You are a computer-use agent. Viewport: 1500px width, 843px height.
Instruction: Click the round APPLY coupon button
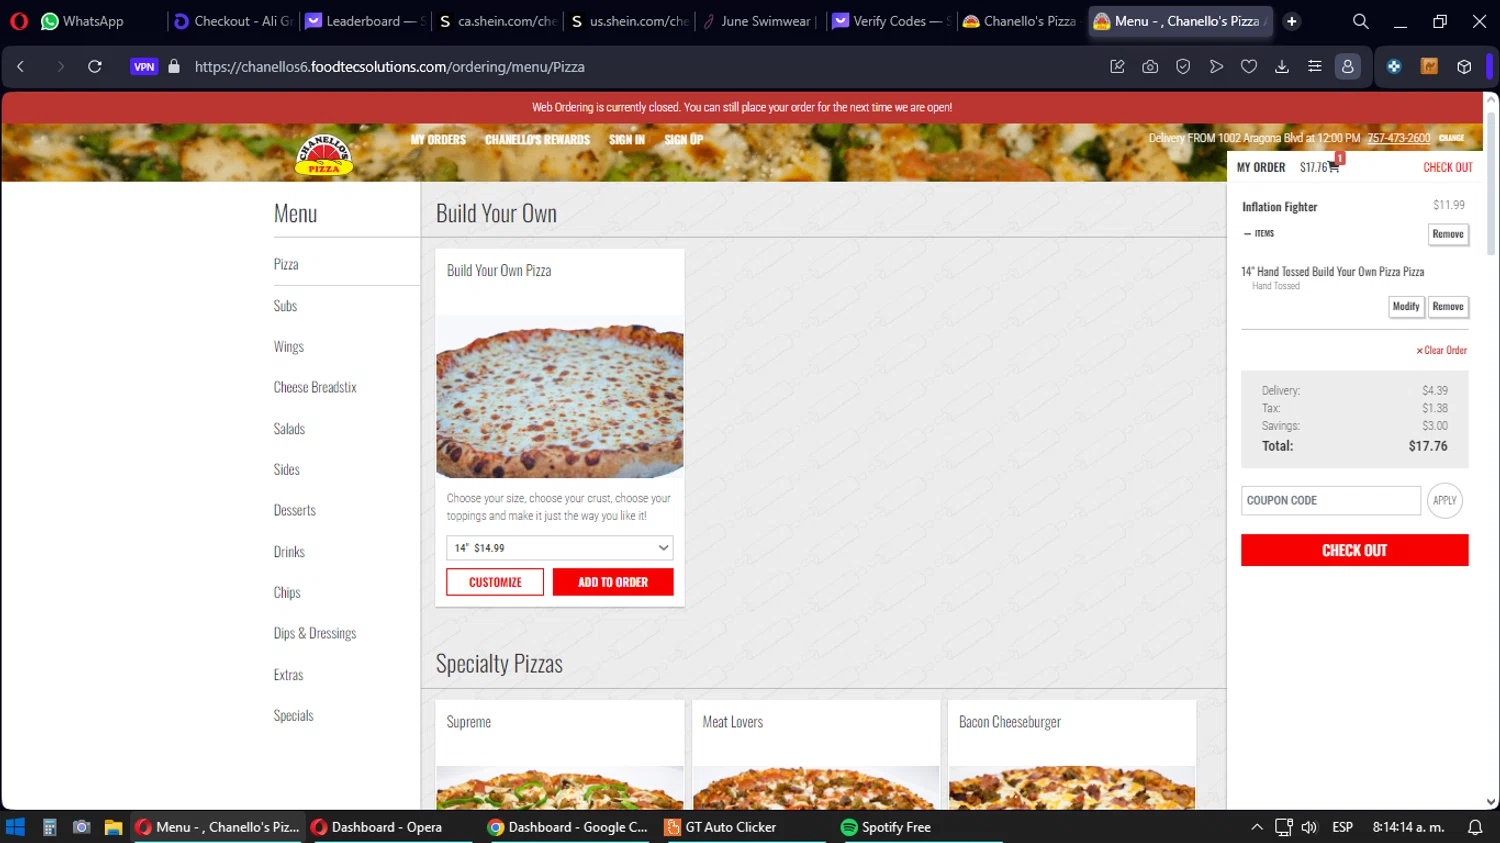1445,500
